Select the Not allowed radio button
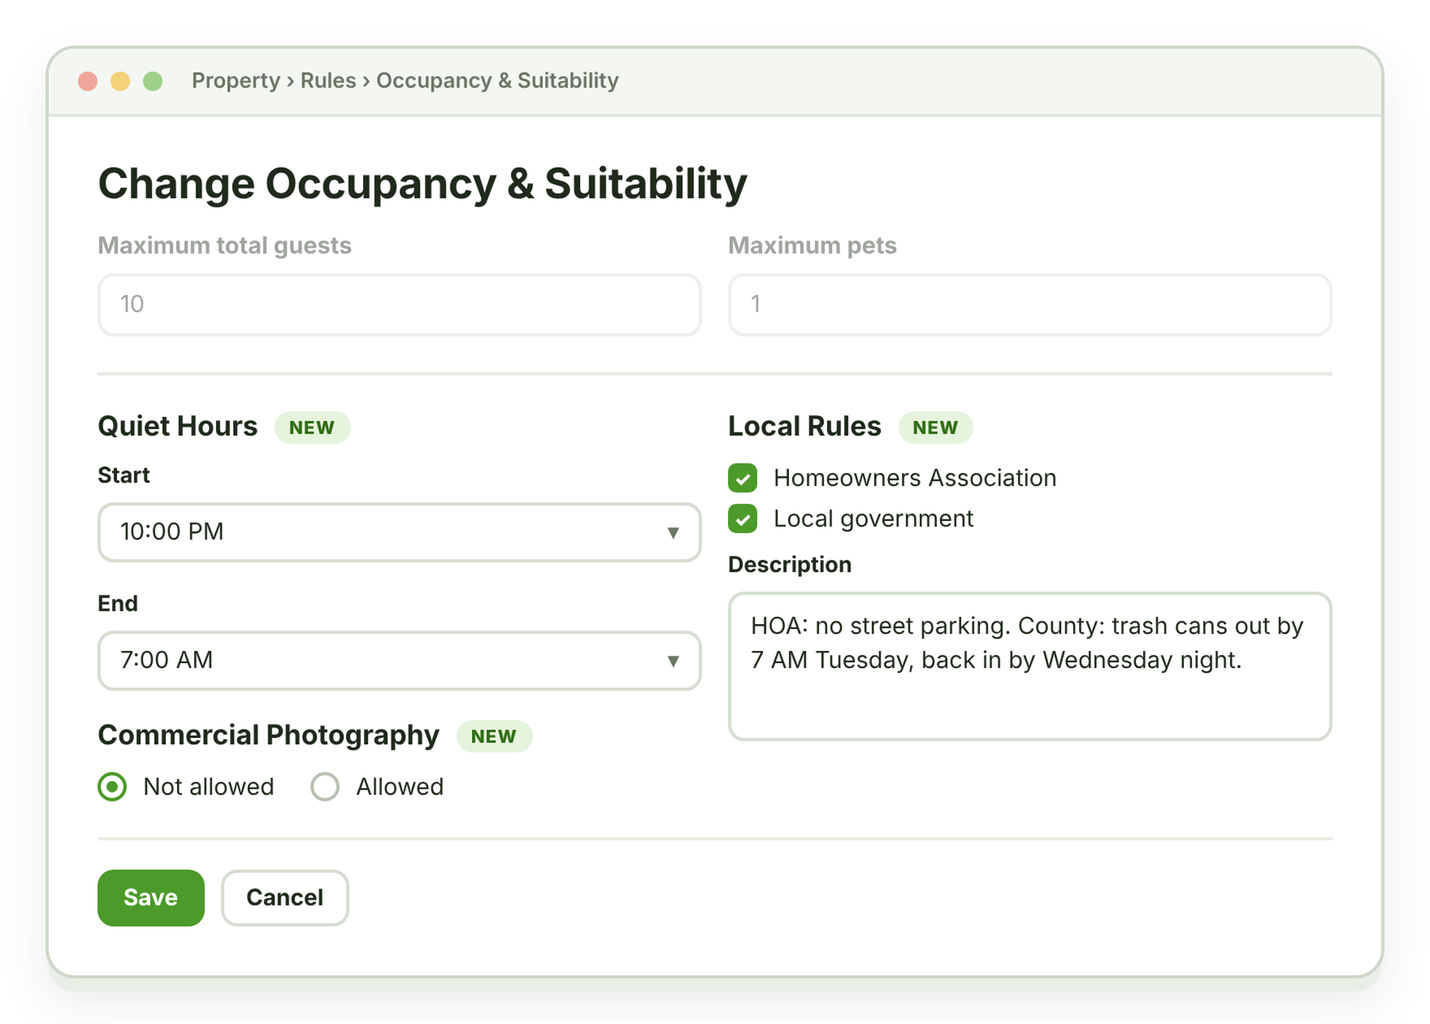This screenshot has height=1024, width=1430. coord(113,787)
